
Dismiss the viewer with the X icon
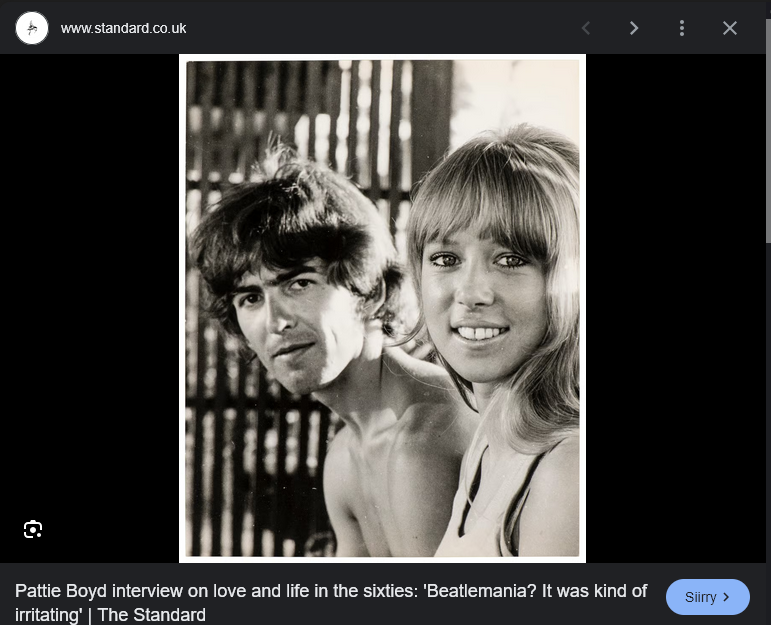tap(730, 28)
